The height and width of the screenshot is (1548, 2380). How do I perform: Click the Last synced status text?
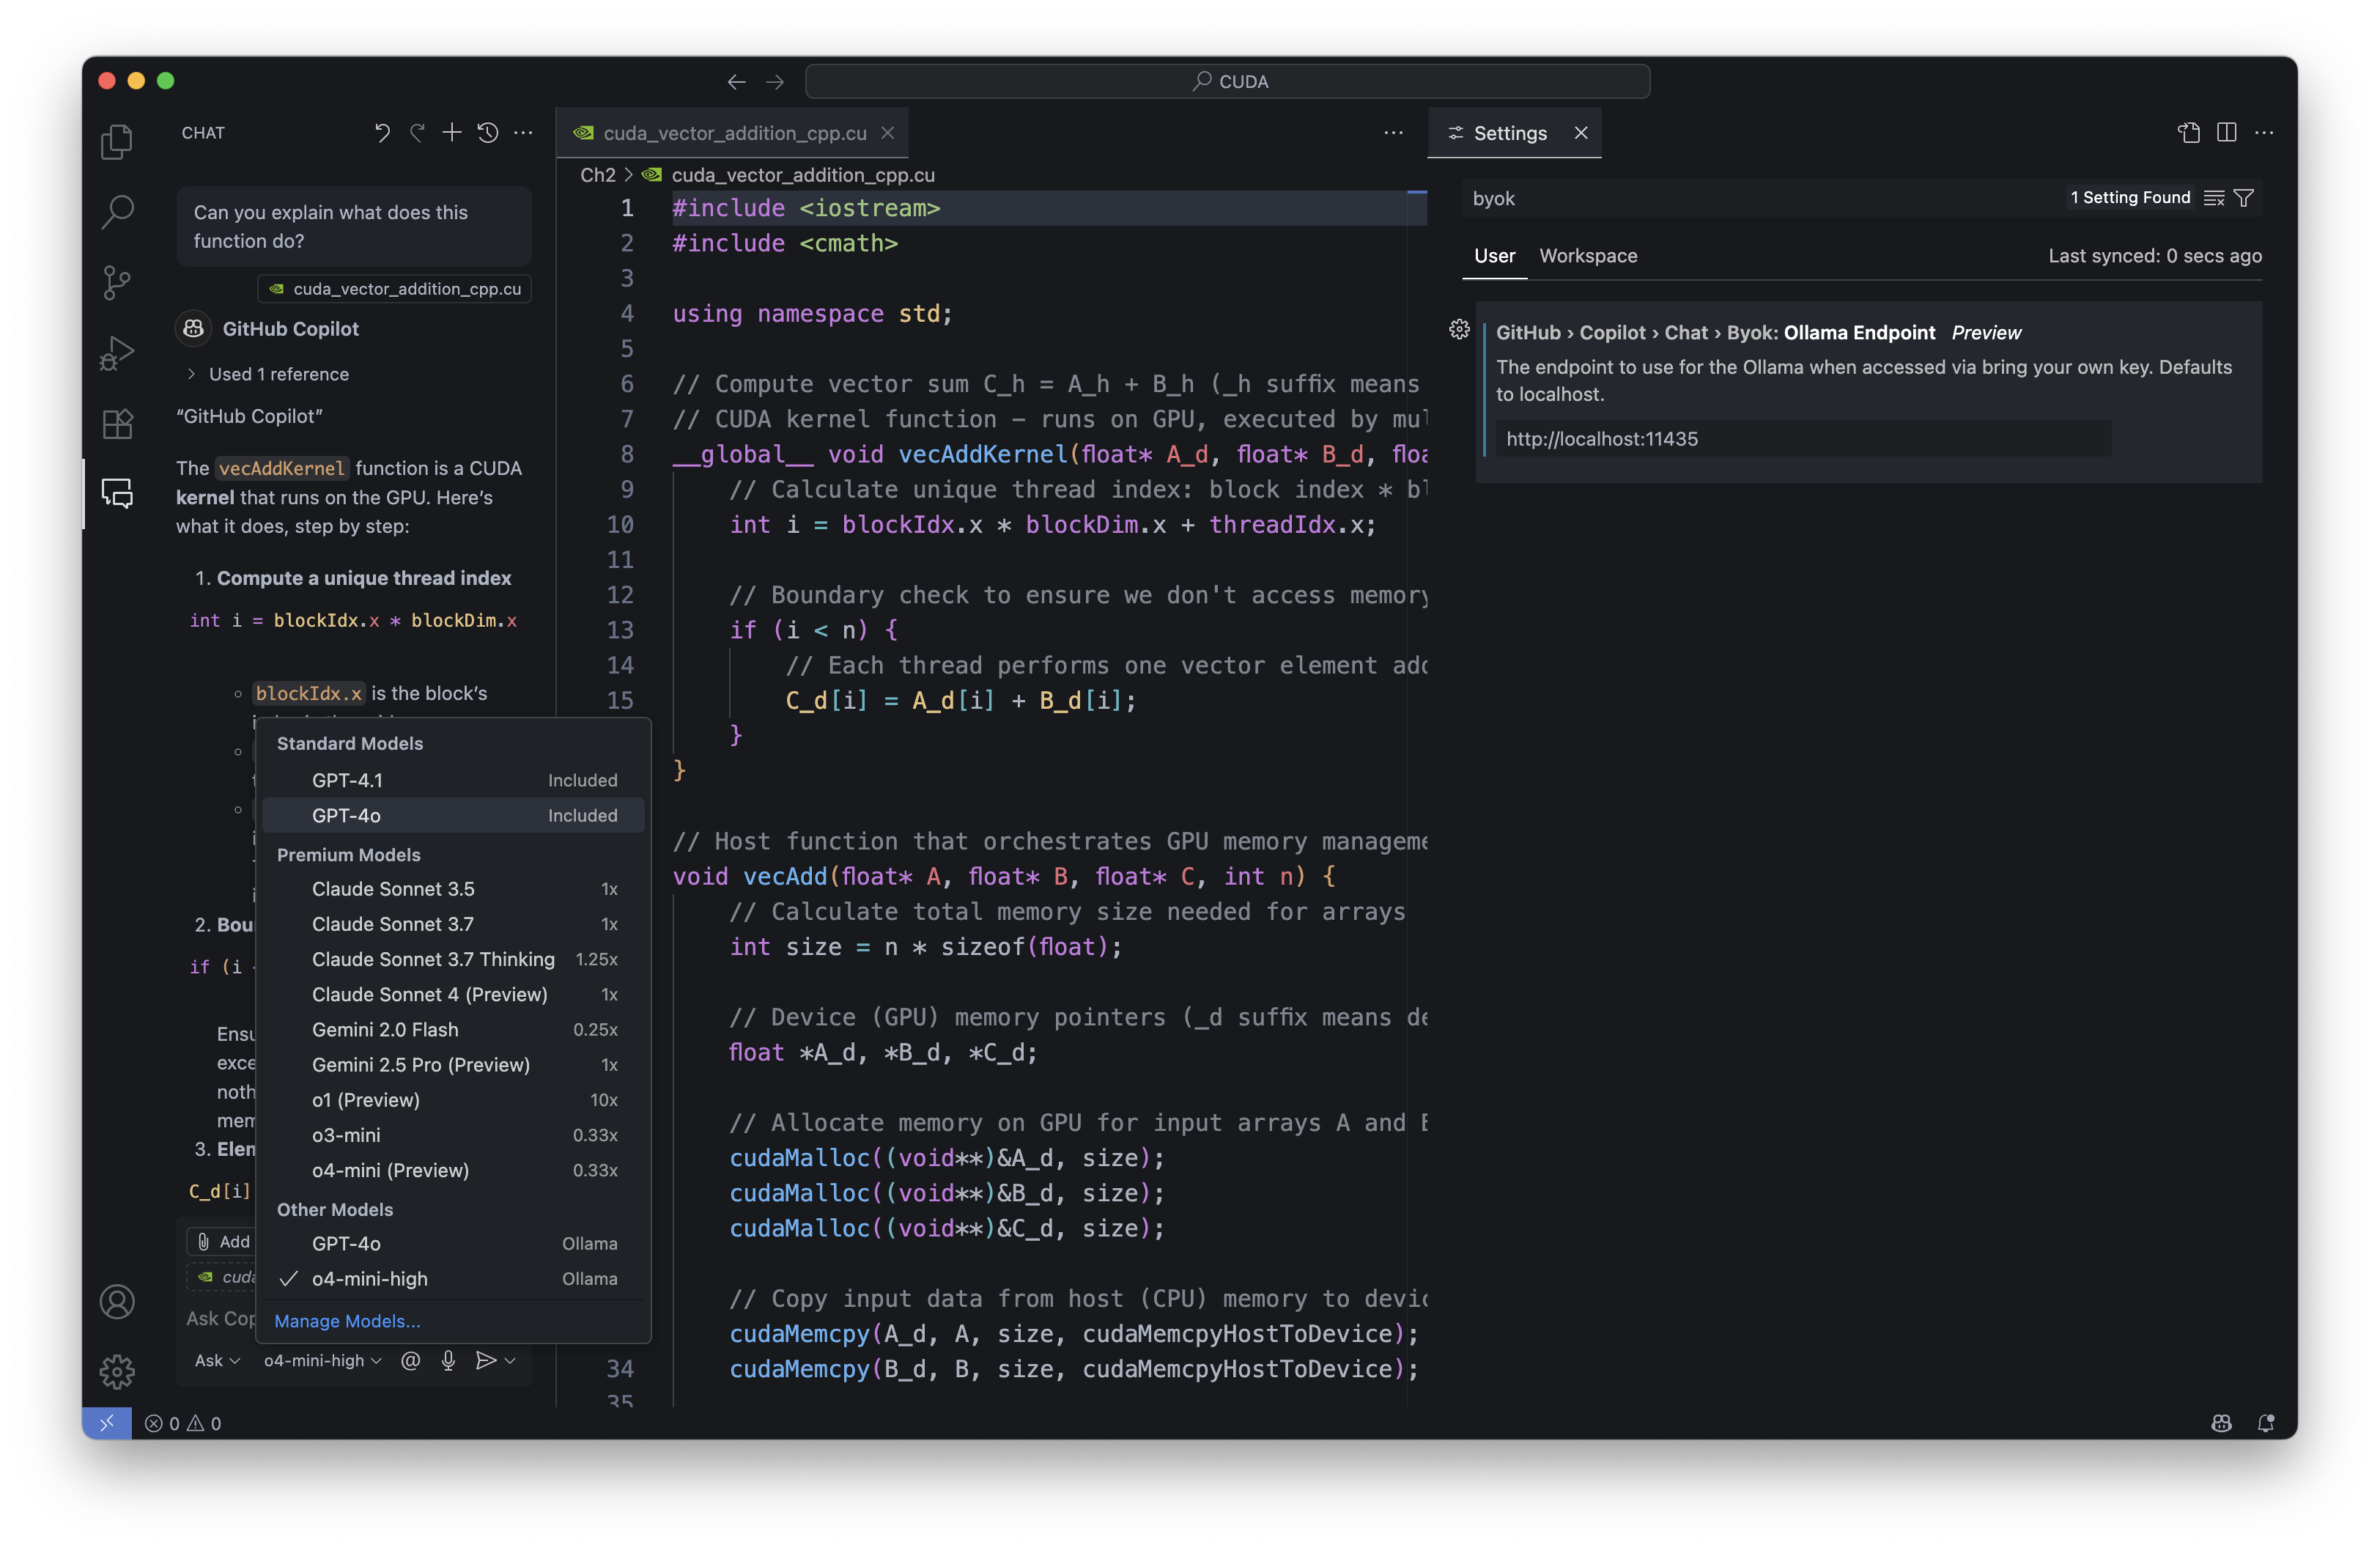2155,256
